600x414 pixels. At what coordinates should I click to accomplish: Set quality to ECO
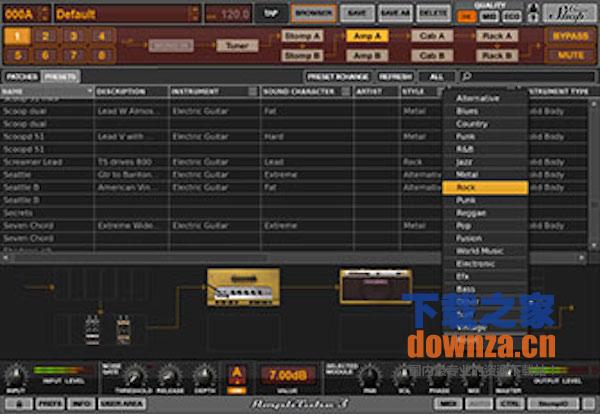coord(512,16)
